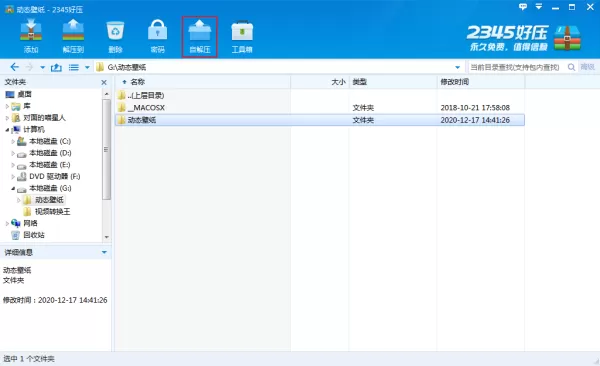Minimize the 2345好压 window
The height and width of the screenshot is (366, 600).
[556, 7]
